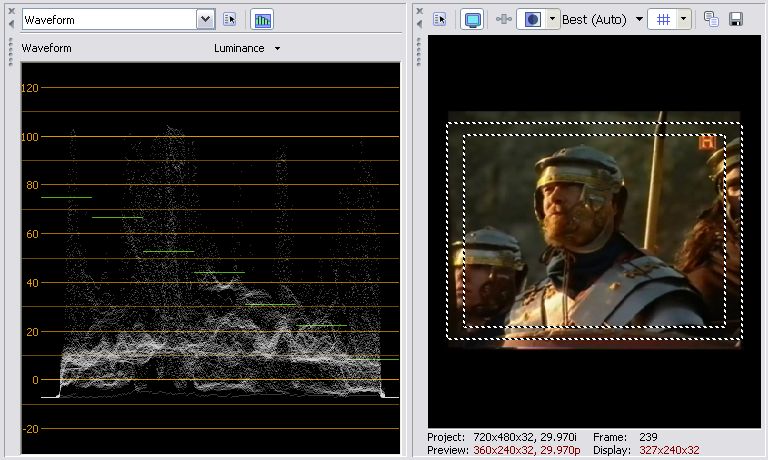Click the arrow button on the Waveform combo box
Screen dimensions: 768x460
[x=206, y=20]
